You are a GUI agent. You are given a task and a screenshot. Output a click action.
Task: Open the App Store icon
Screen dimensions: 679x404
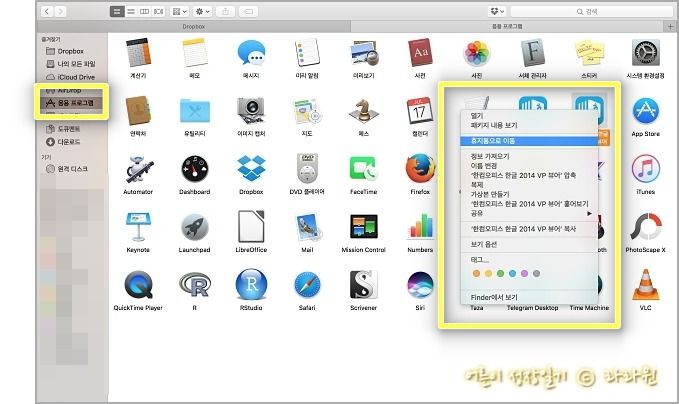[645, 111]
